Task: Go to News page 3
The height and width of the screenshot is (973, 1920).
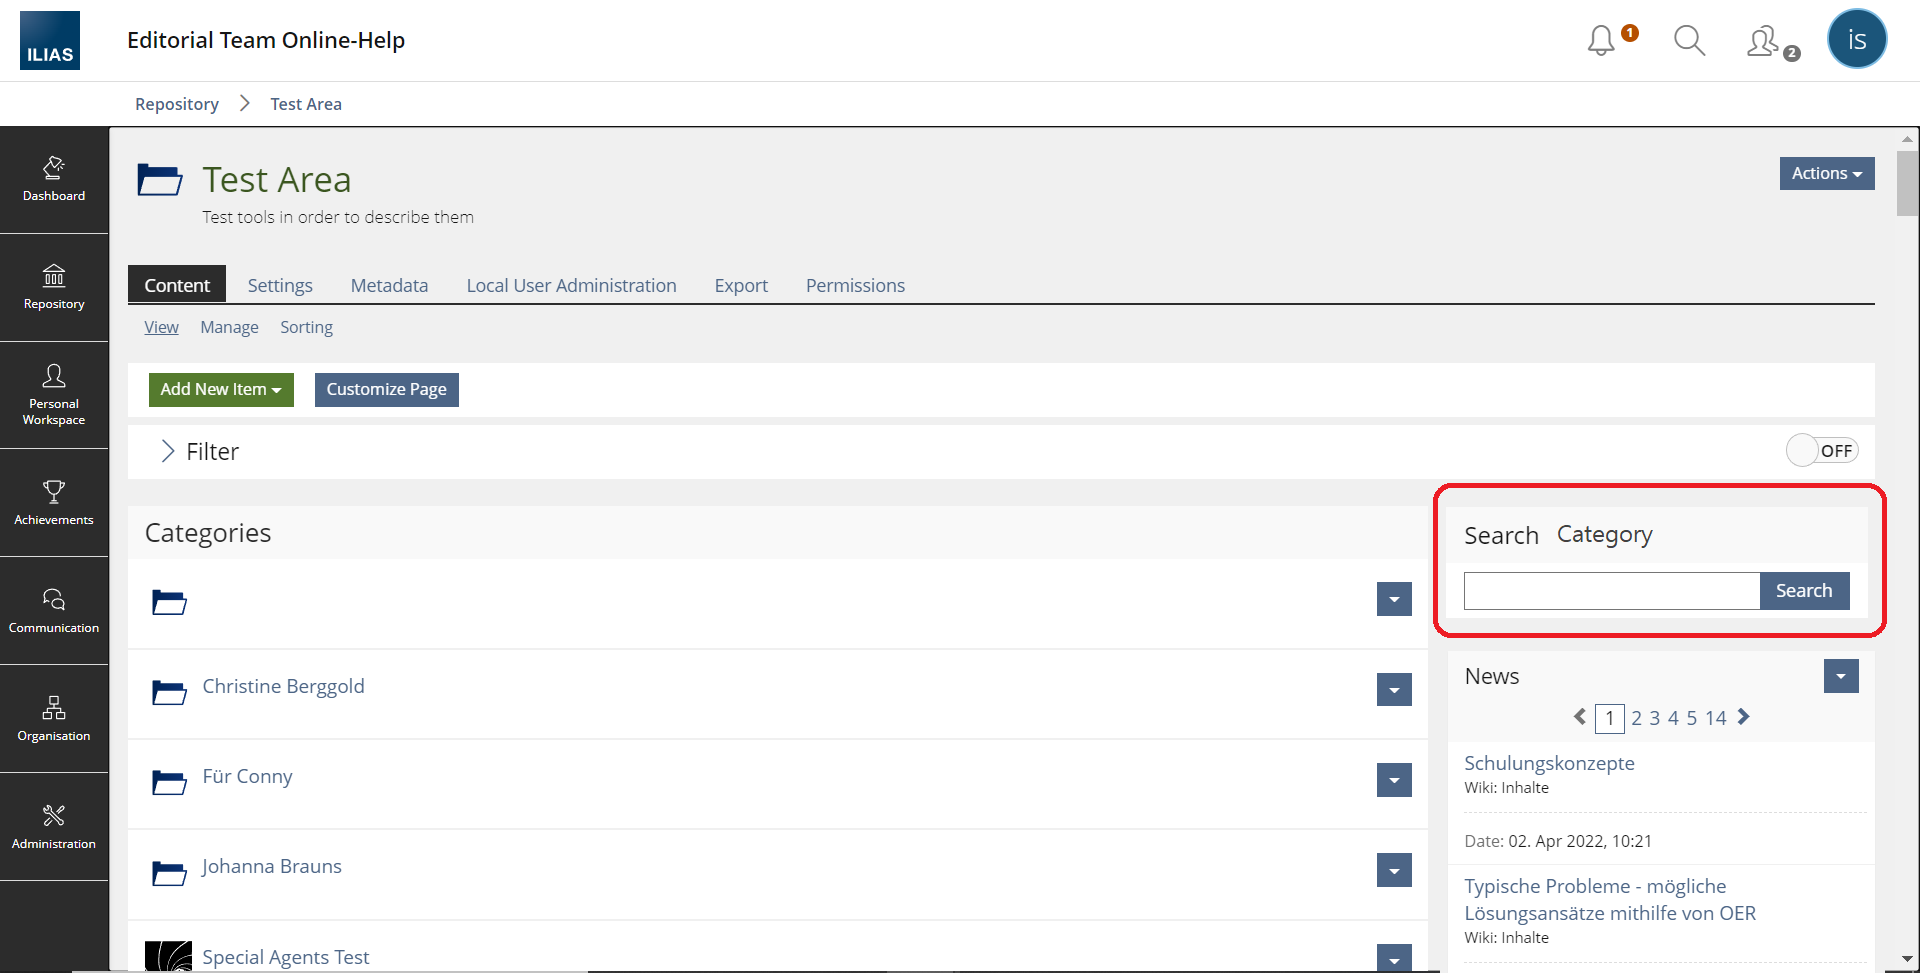Action: coord(1655,718)
